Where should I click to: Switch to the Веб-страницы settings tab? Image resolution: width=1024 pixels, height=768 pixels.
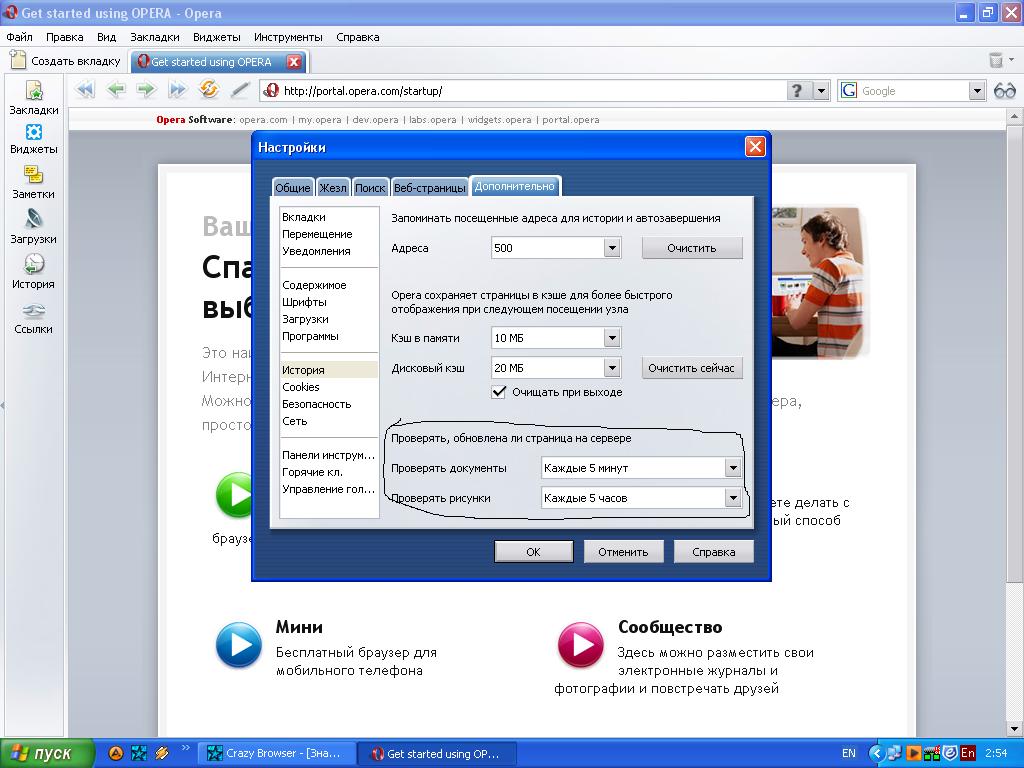coord(430,187)
